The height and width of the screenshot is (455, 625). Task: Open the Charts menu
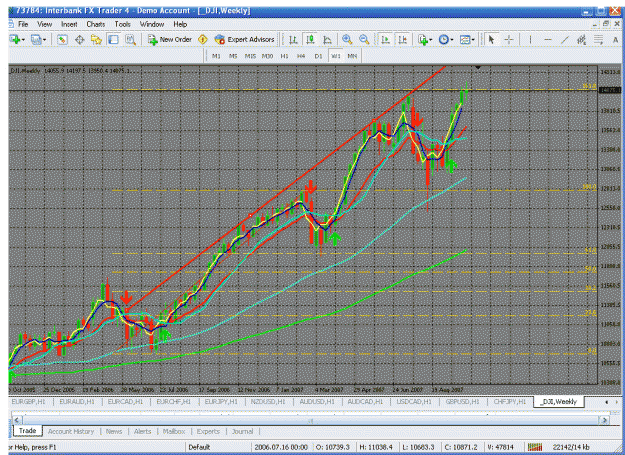(96, 24)
